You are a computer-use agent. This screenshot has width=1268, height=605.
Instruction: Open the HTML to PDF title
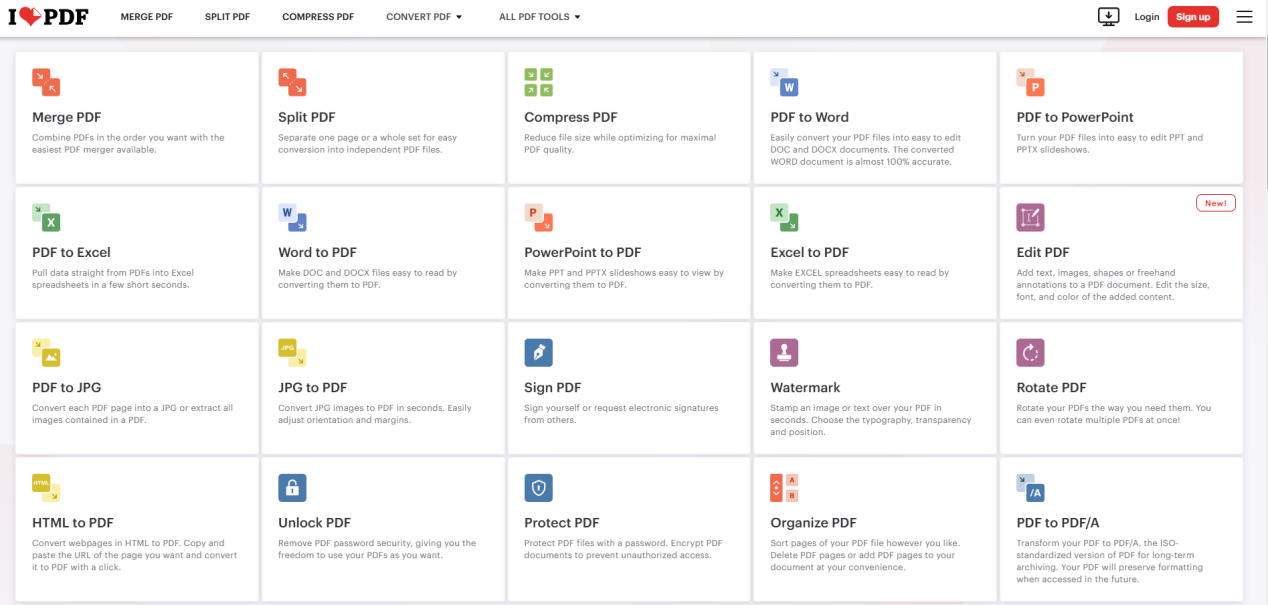73,522
